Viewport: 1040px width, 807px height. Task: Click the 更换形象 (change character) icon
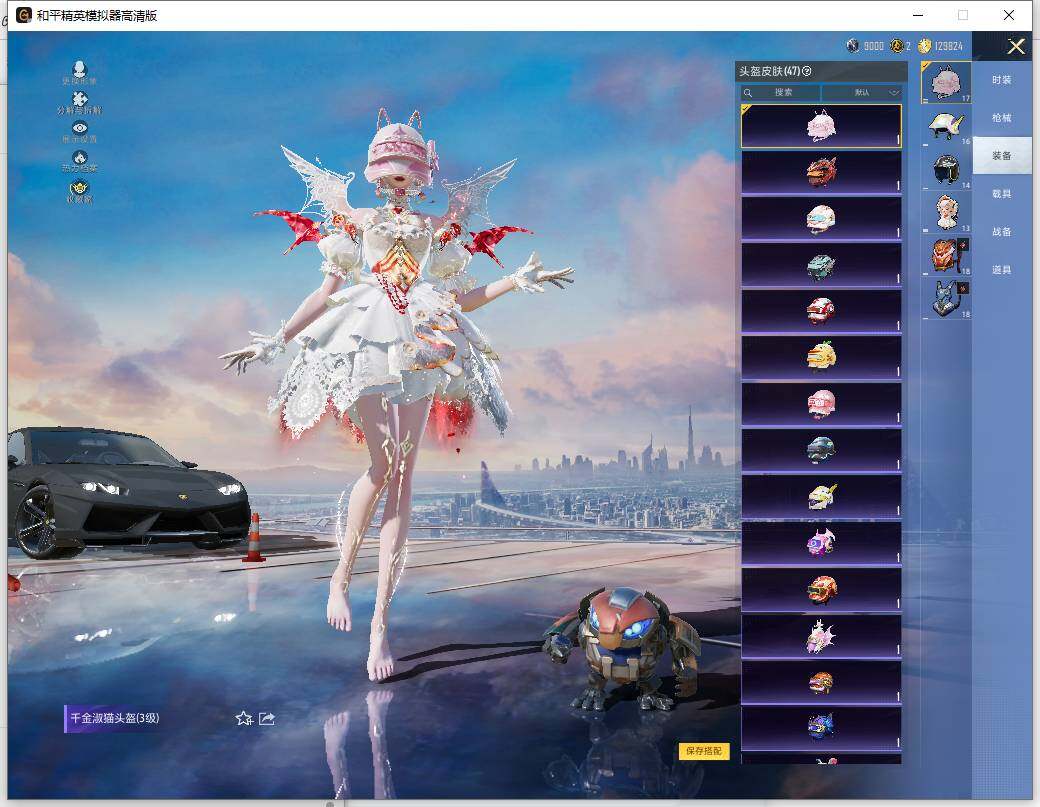click(80, 71)
